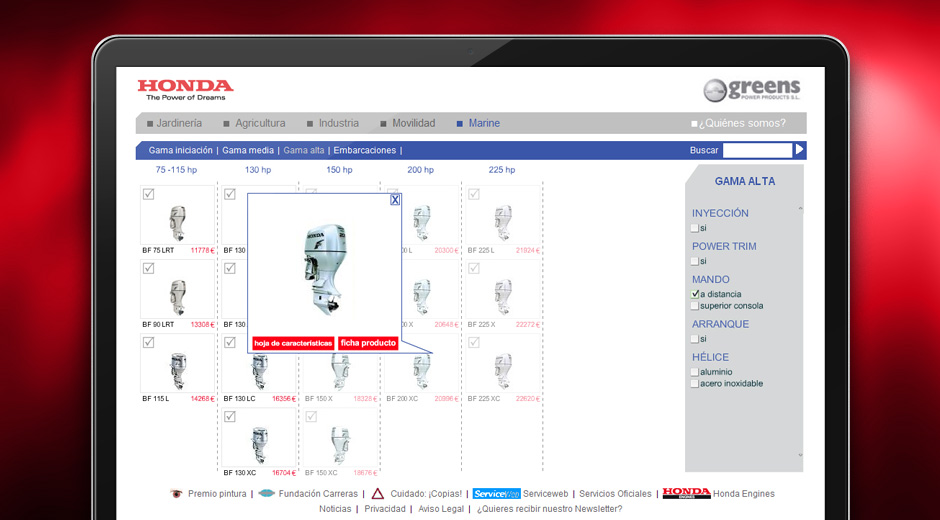The width and height of the screenshot is (940, 520).
Task: Enable the Power Trim si checkbox
Action: pyautogui.click(x=695, y=261)
